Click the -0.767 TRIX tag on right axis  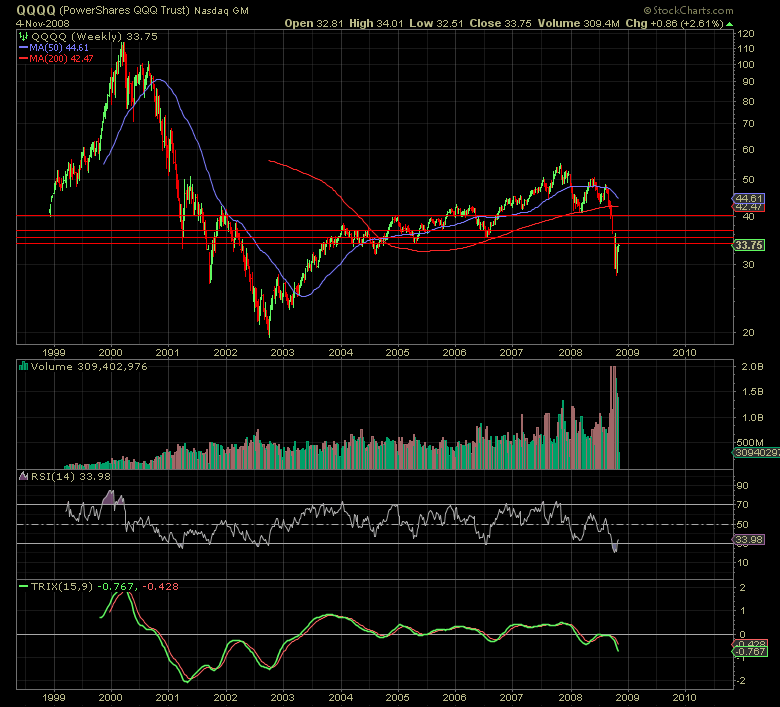pyautogui.click(x=749, y=652)
